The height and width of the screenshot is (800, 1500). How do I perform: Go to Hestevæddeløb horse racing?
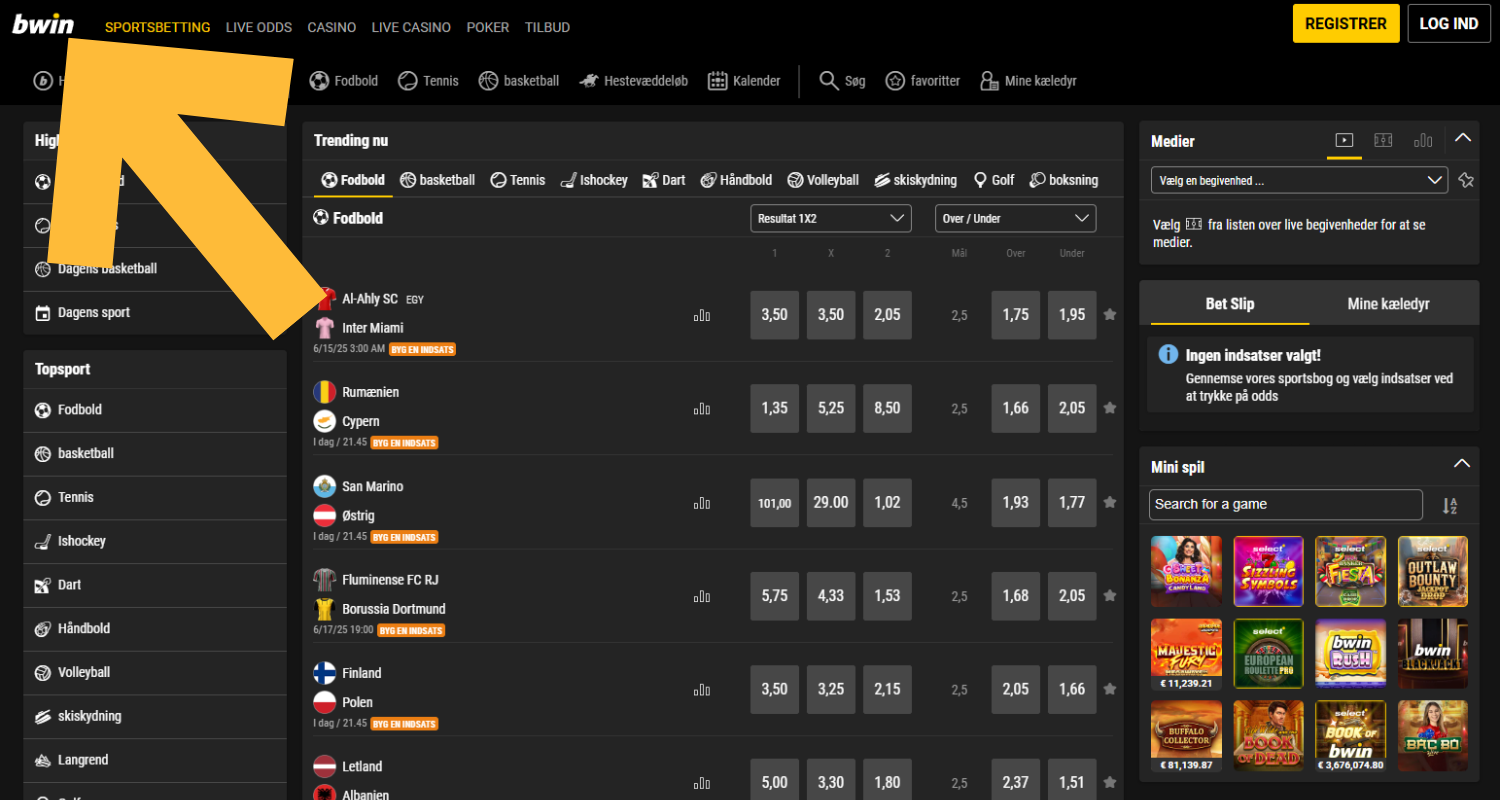pyautogui.click(x=633, y=81)
